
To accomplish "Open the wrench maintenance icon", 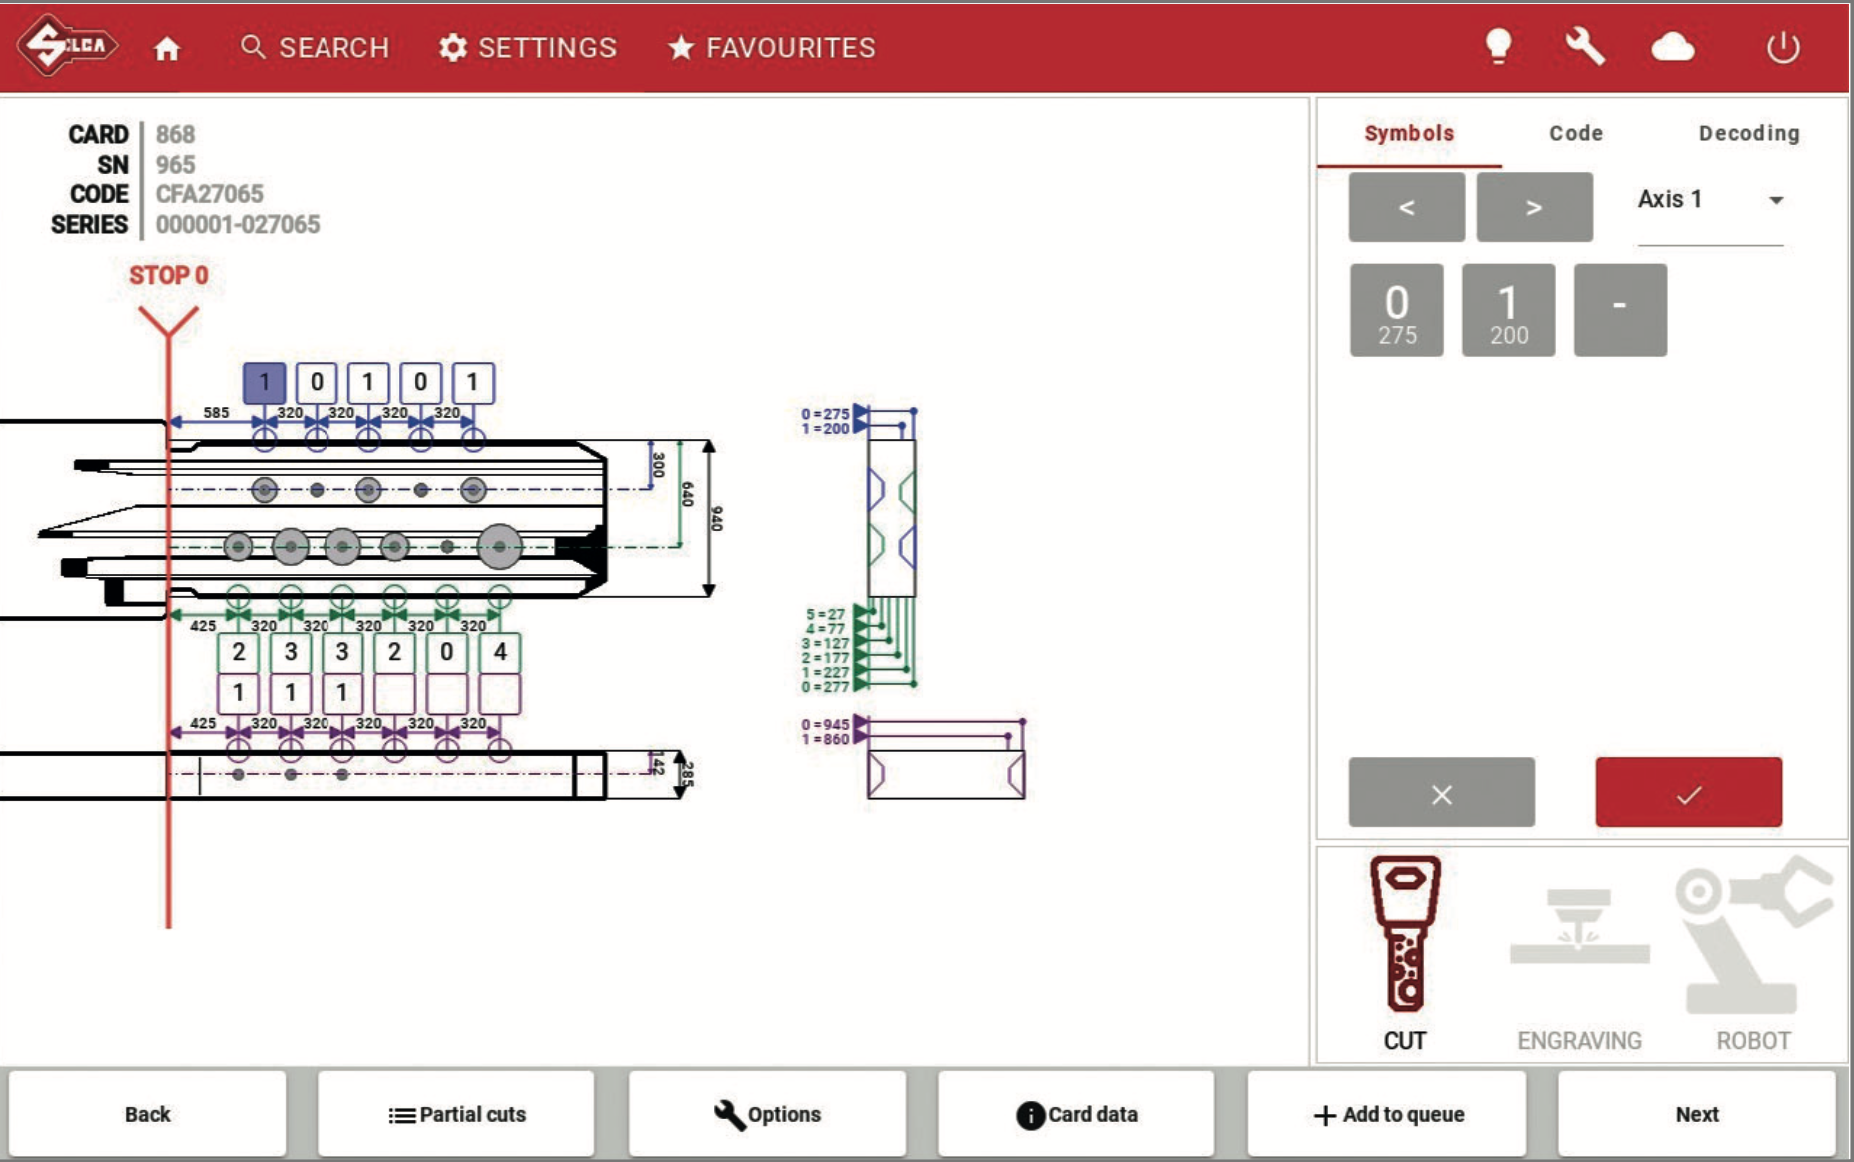I will coord(1584,46).
